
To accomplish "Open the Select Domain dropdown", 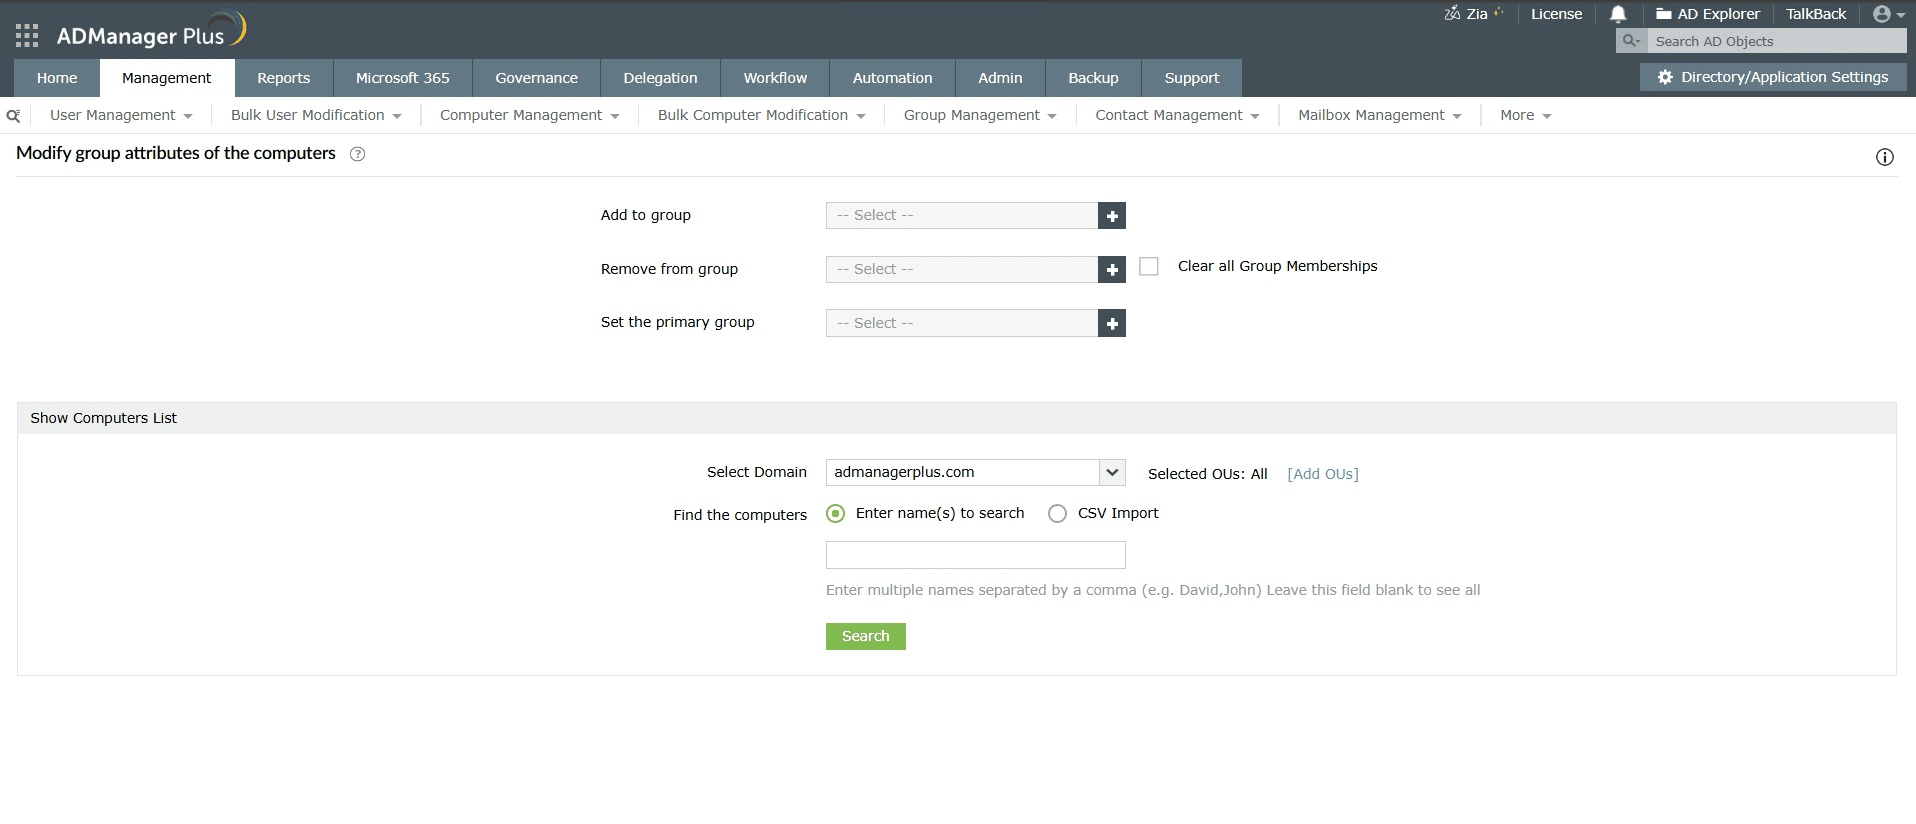I will [x=976, y=473].
